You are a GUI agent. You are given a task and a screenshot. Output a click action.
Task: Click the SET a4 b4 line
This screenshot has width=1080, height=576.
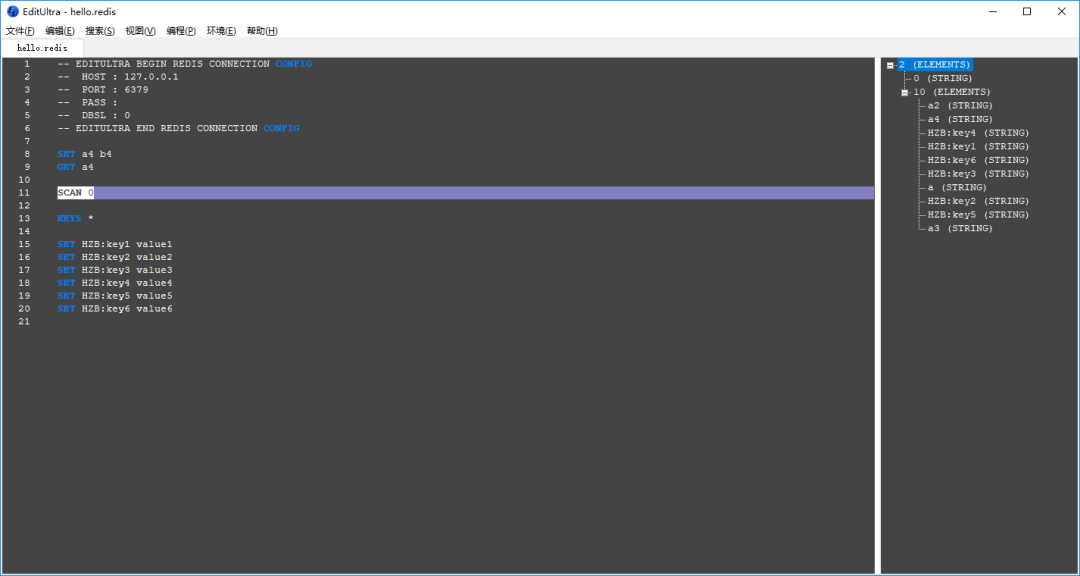coord(85,154)
